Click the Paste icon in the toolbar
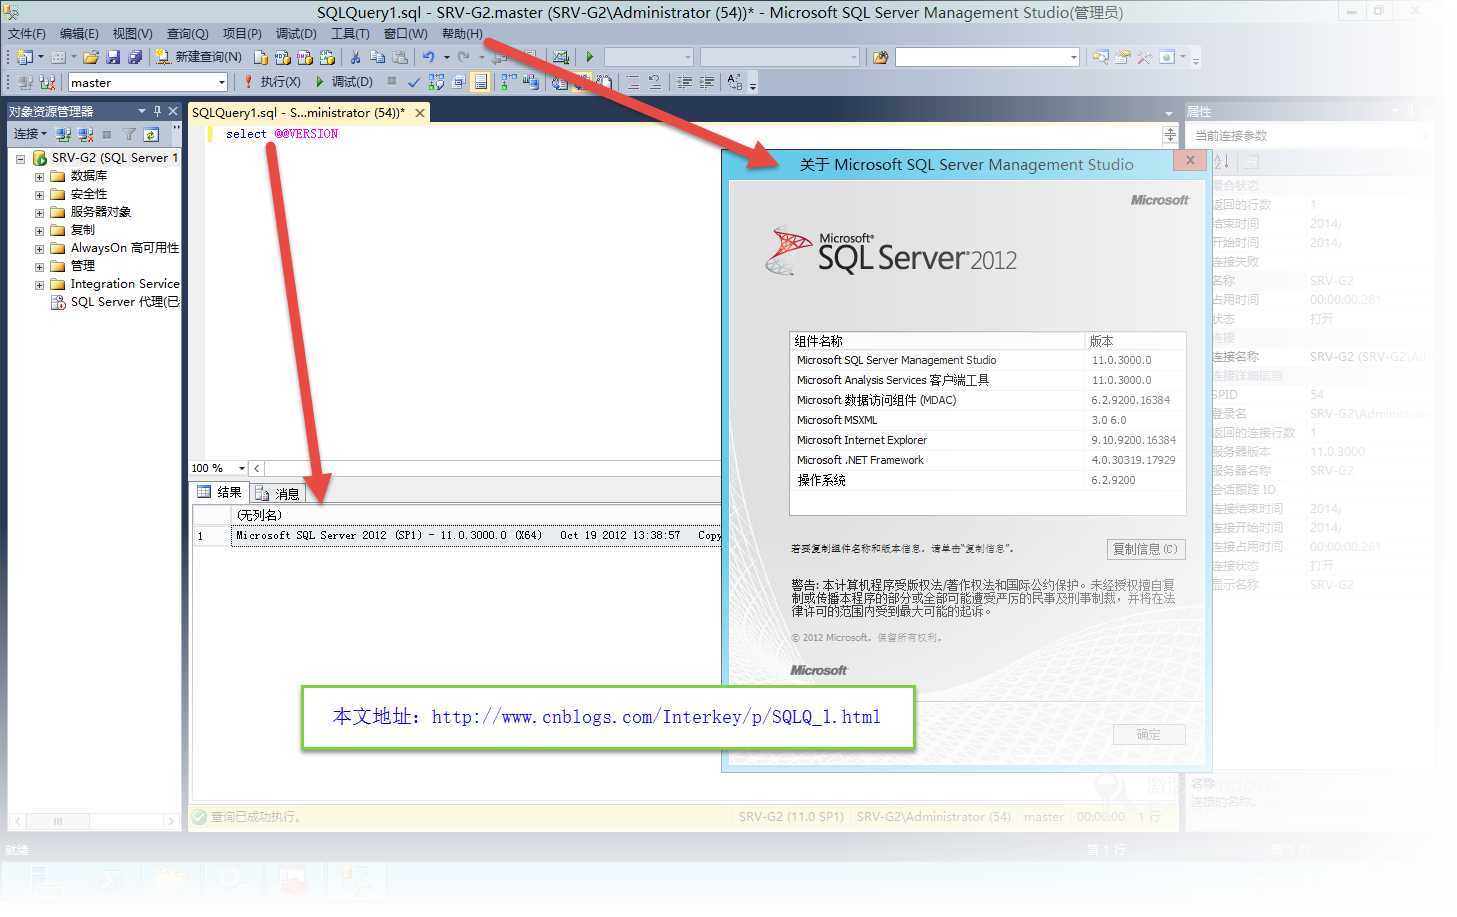Image resolution: width=1457 pixels, height=917 pixels. coord(399,57)
